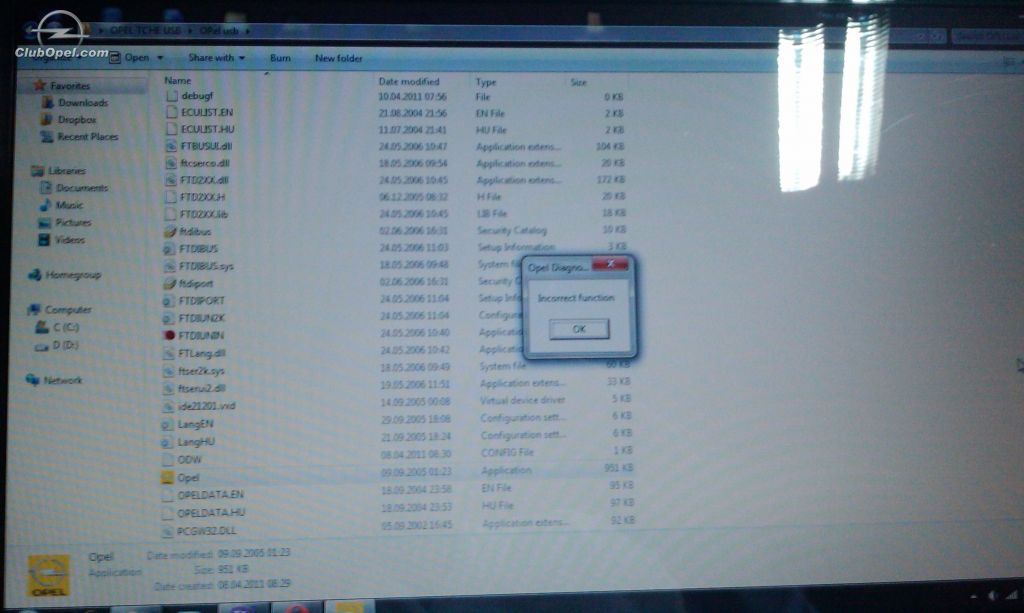
Task: Open the D (D:) drive icon
Action: click(41, 345)
